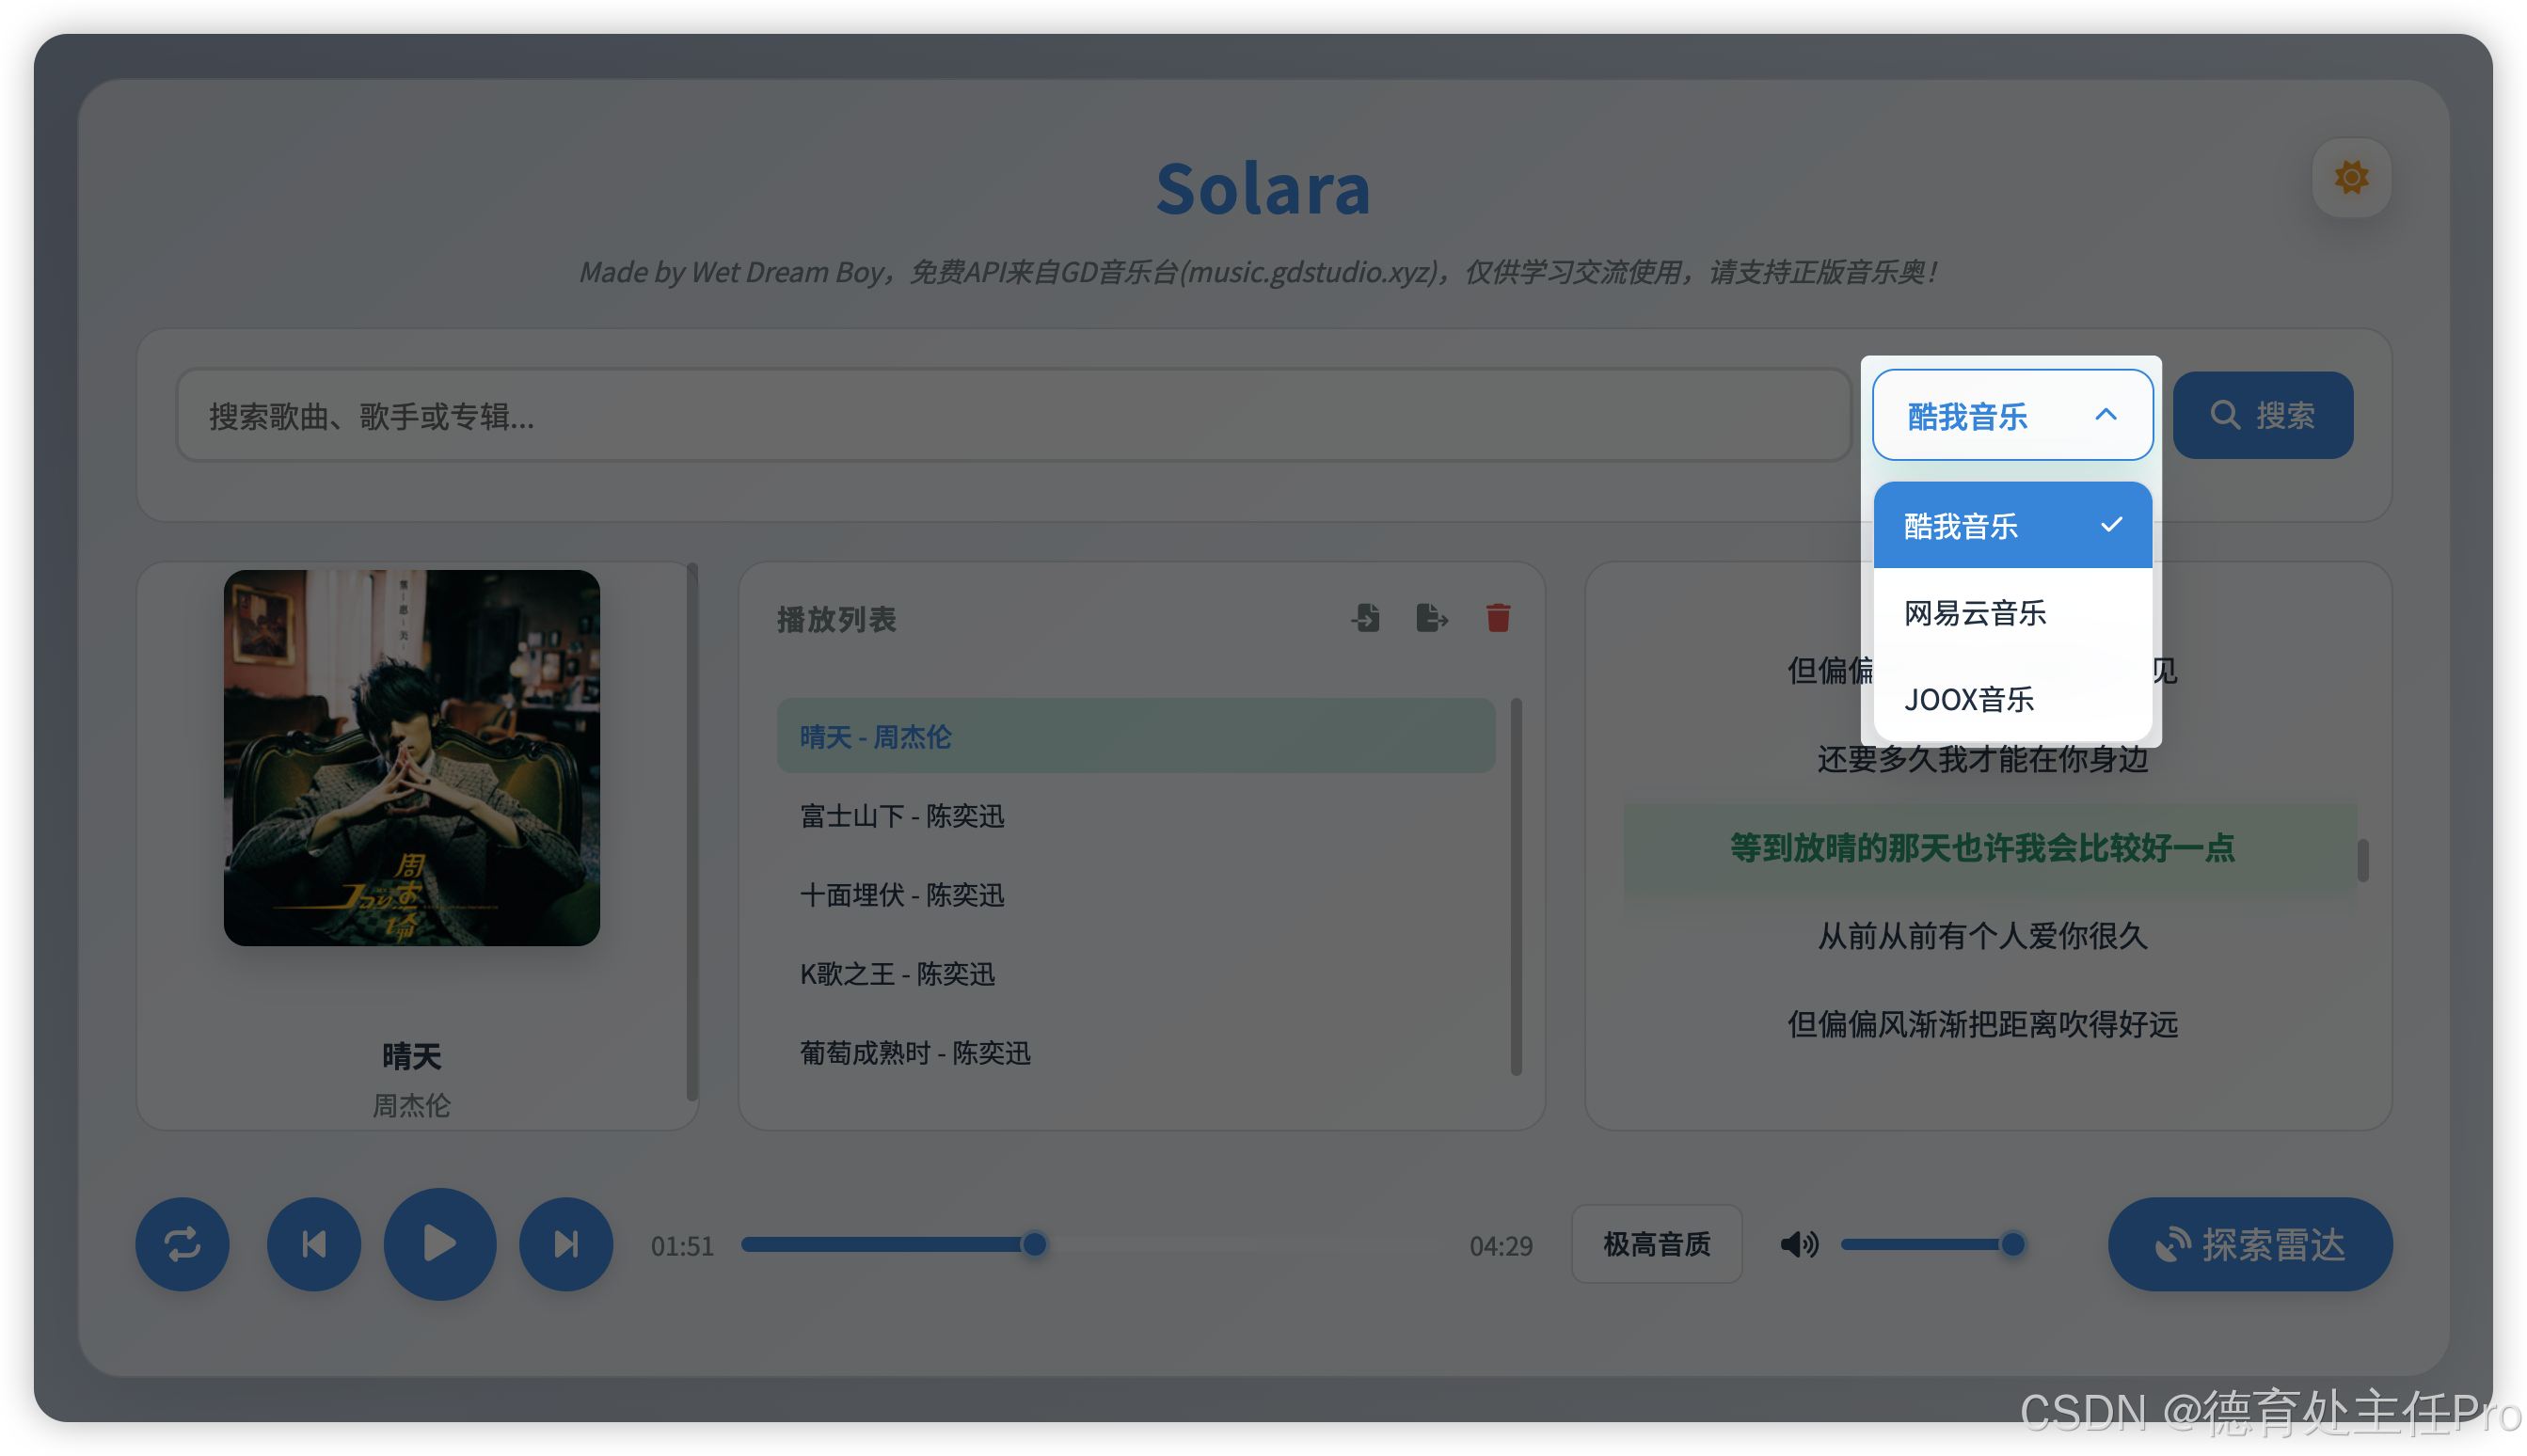This screenshot has height=1456, width=2527.
Task: Open the 极高音质 quality selector
Action: tap(1656, 1244)
